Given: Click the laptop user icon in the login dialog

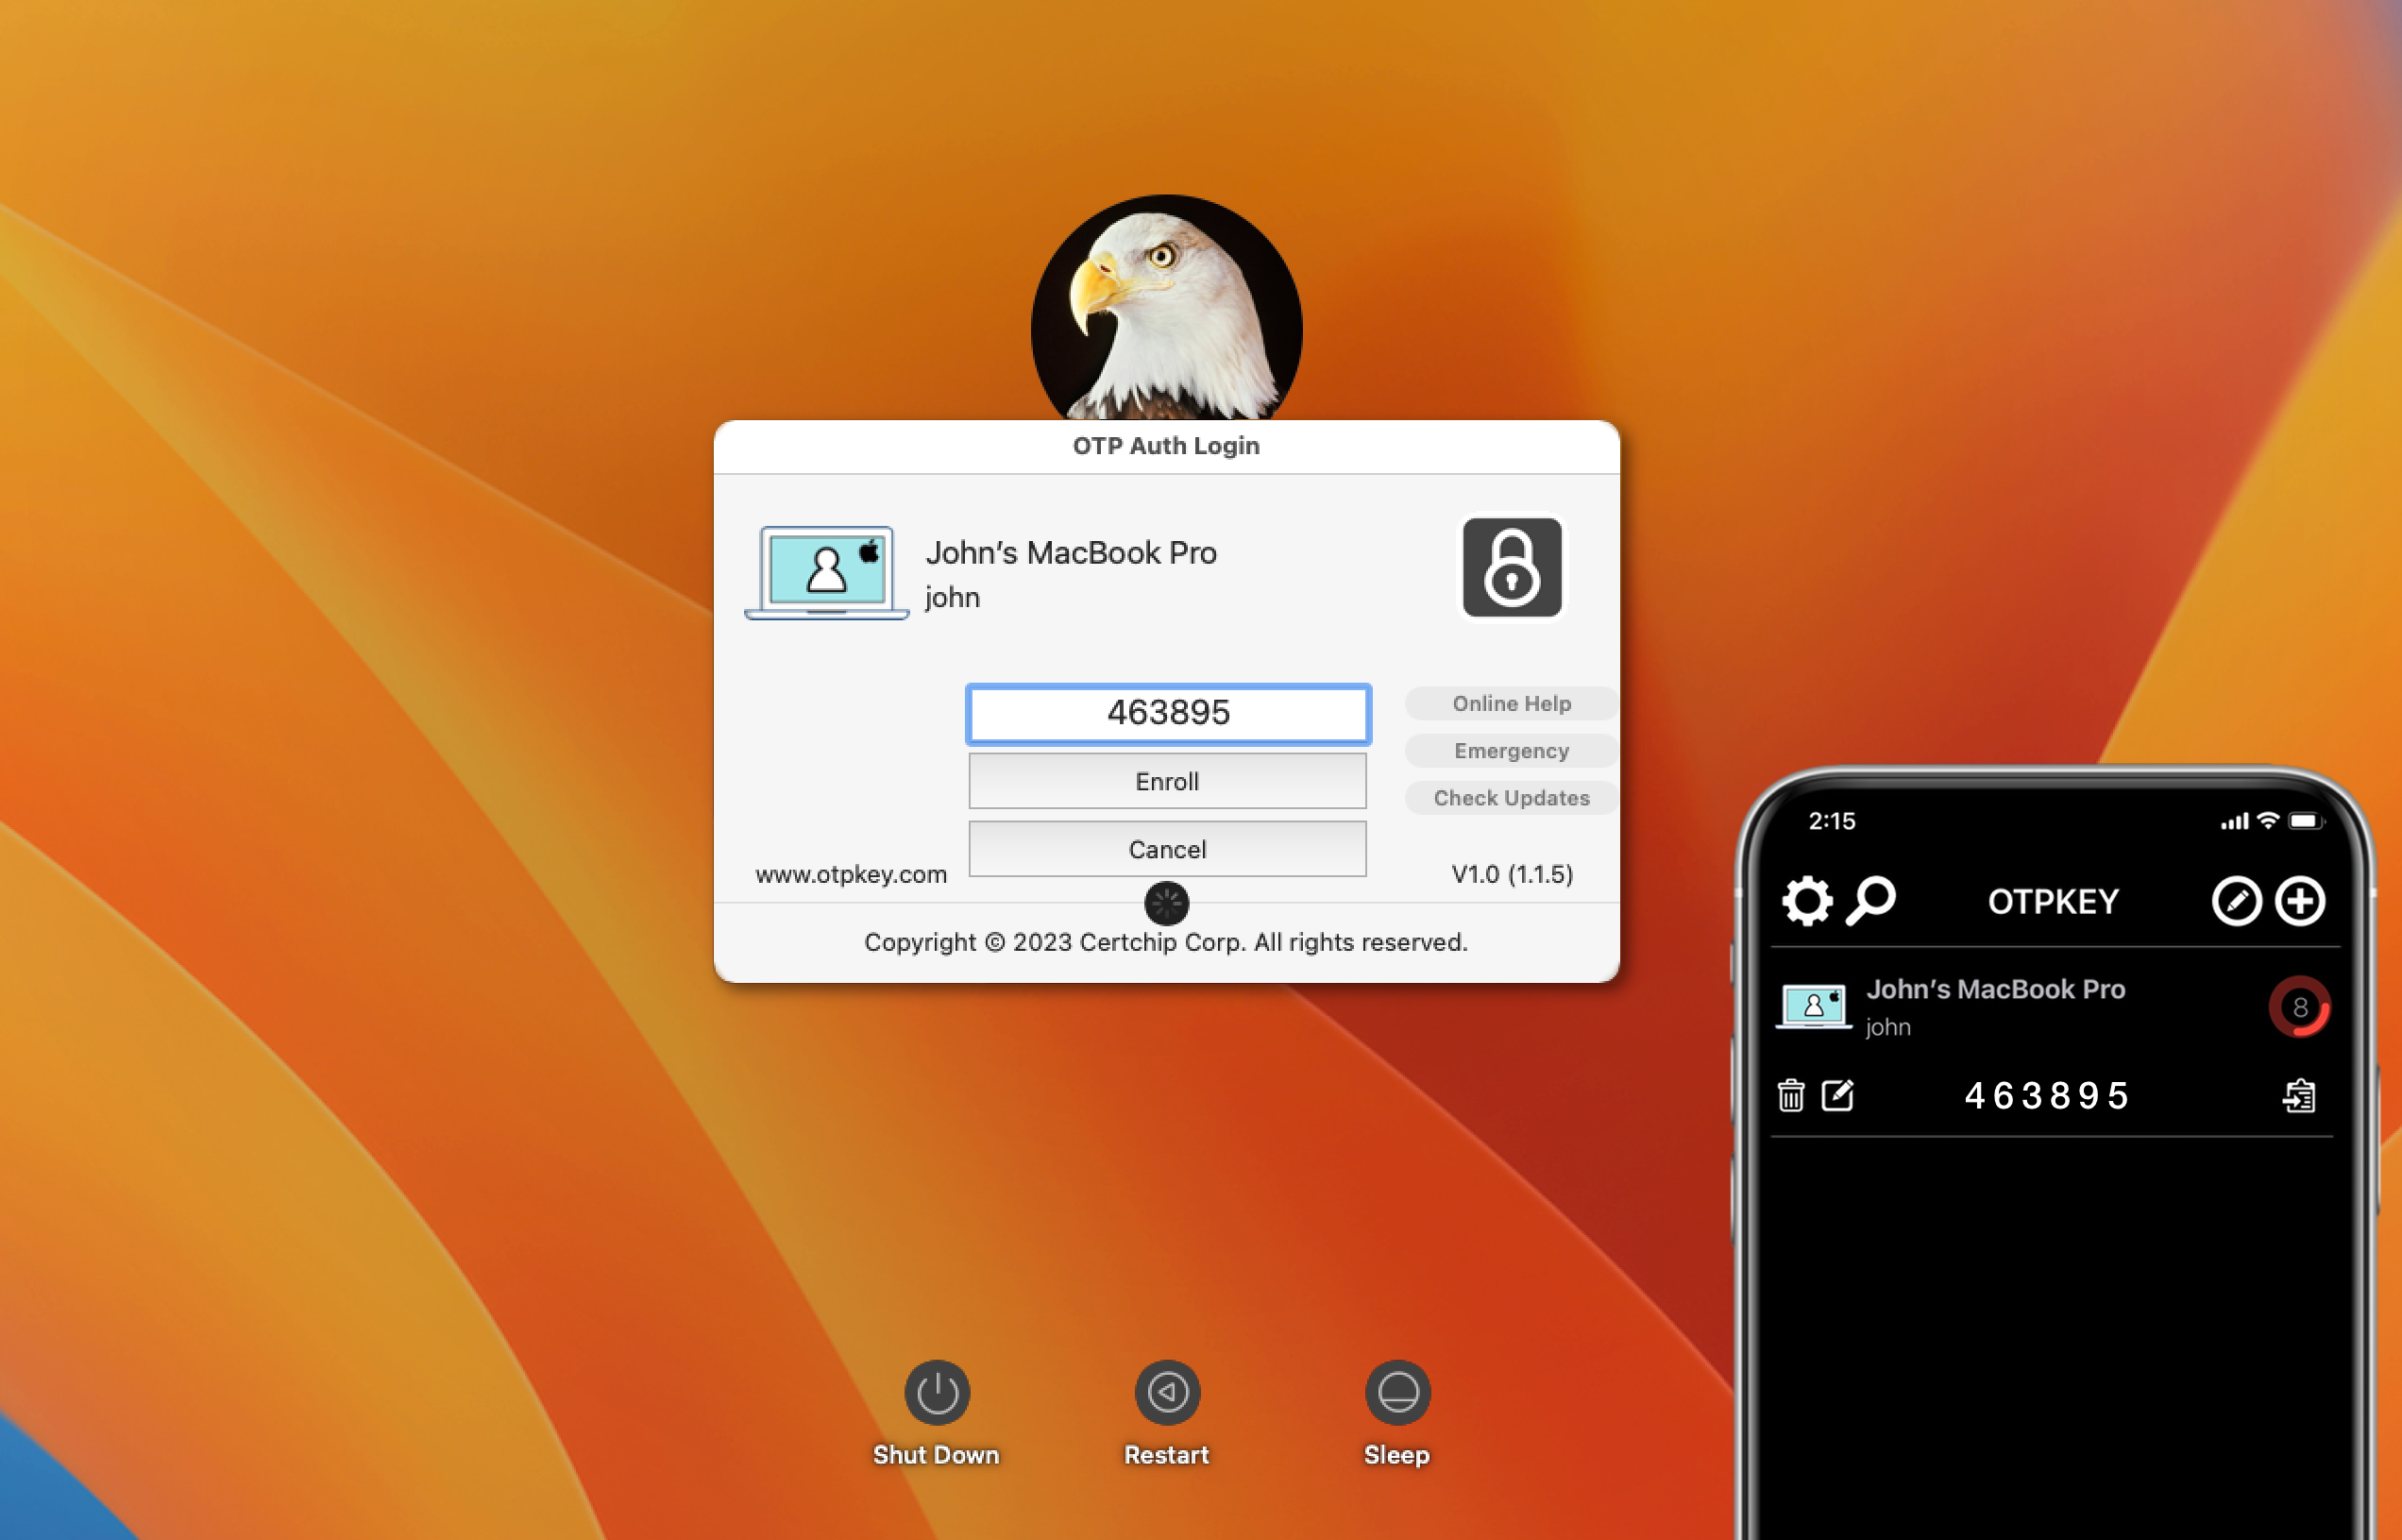Looking at the screenshot, I should pos(826,573).
